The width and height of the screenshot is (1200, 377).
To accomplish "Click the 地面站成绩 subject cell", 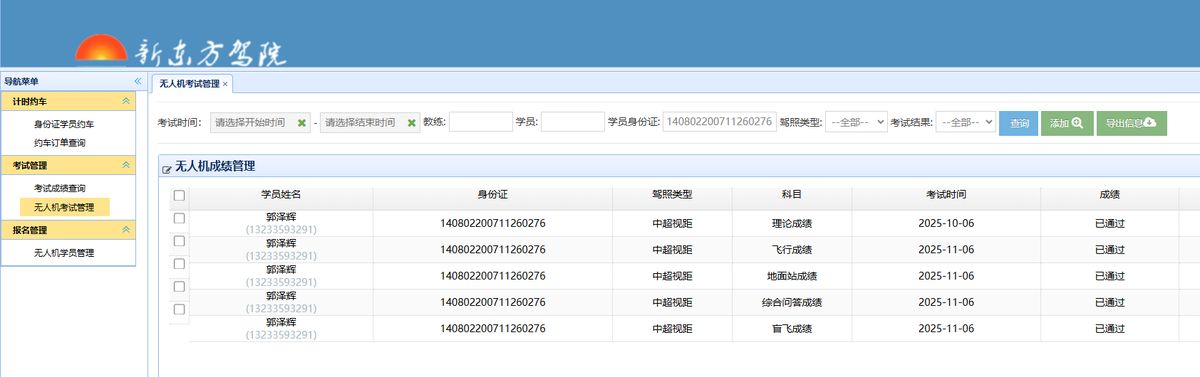I will 792,276.
